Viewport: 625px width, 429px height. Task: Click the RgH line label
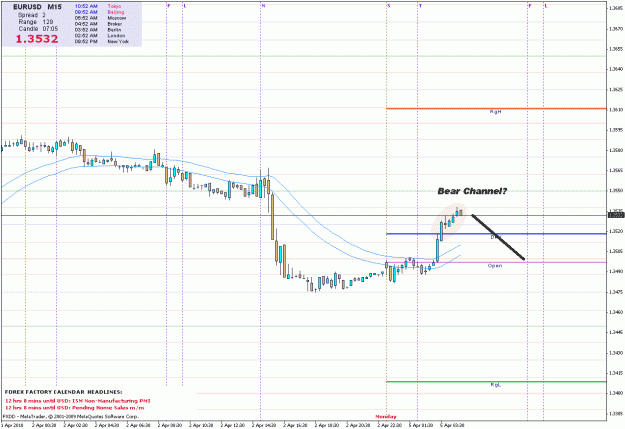pos(495,112)
